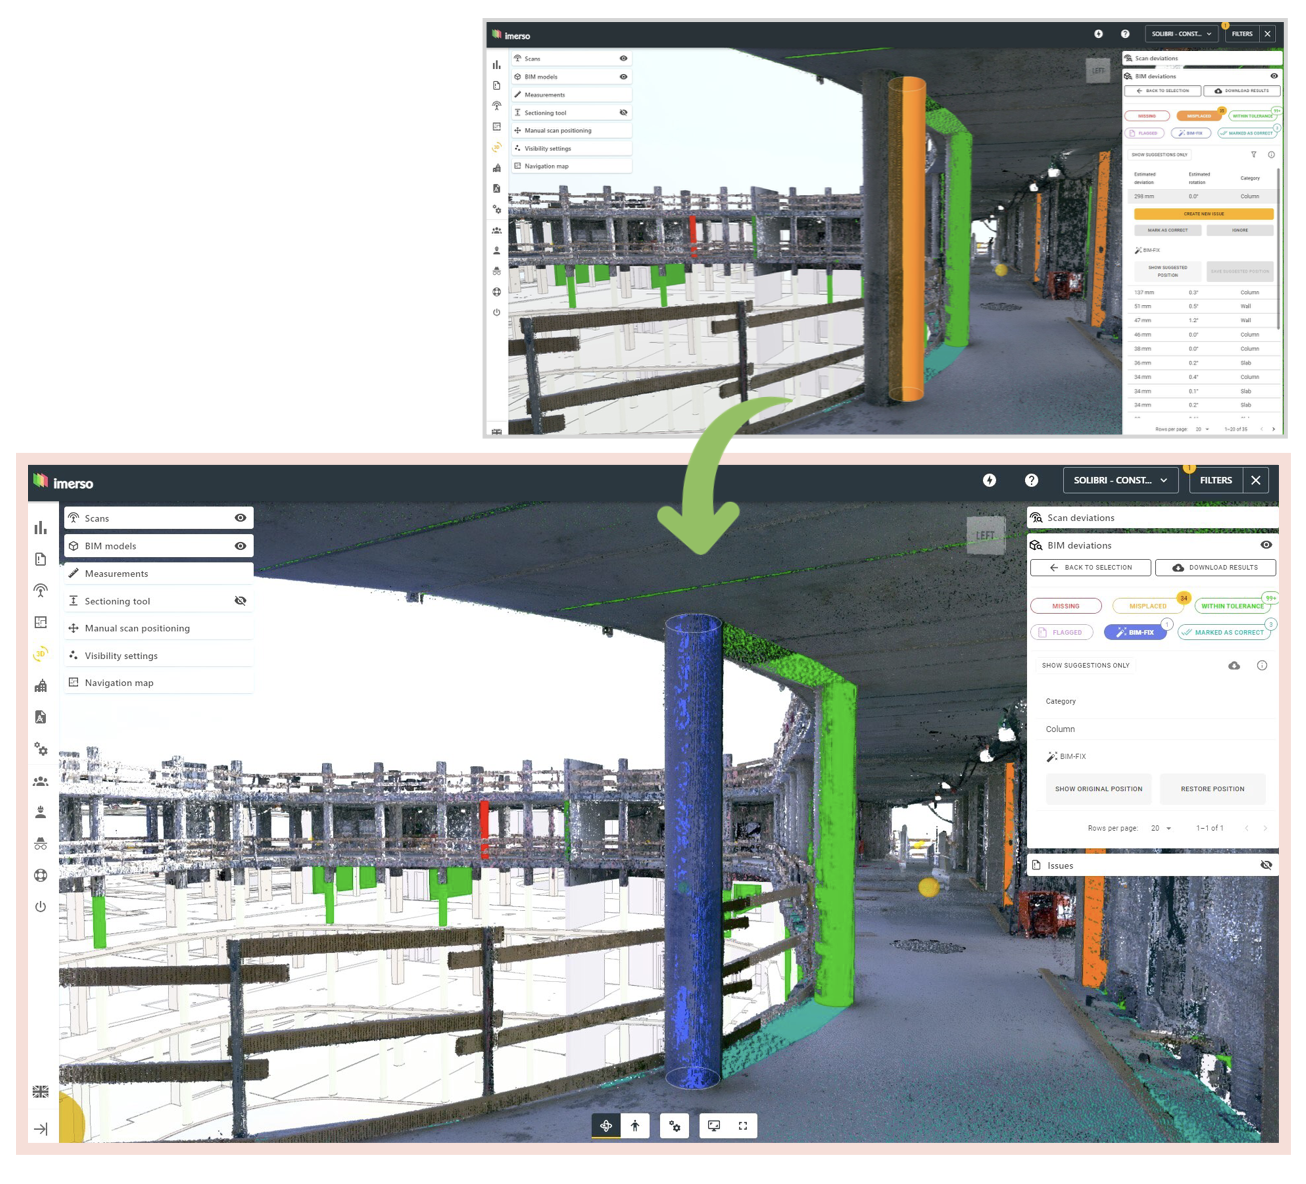Open the SOLIBRI - CONST project dropdown
This screenshot has height=1184, width=1306.
[1119, 480]
